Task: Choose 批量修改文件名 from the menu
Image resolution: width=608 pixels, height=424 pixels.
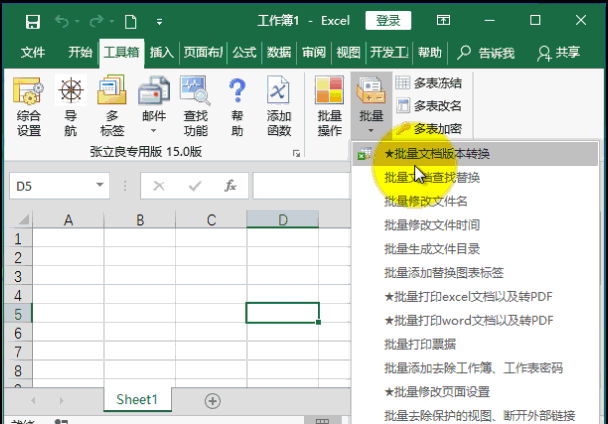Action: coord(425,201)
